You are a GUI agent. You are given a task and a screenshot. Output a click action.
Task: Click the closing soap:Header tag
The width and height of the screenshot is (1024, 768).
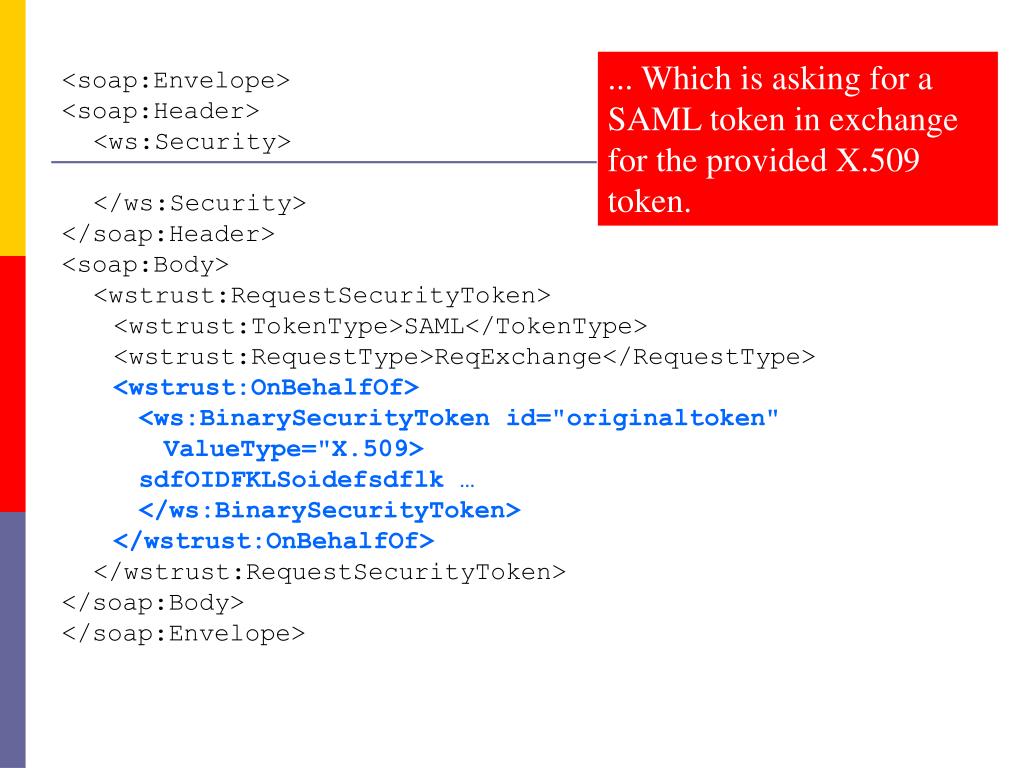(x=168, y=234)
